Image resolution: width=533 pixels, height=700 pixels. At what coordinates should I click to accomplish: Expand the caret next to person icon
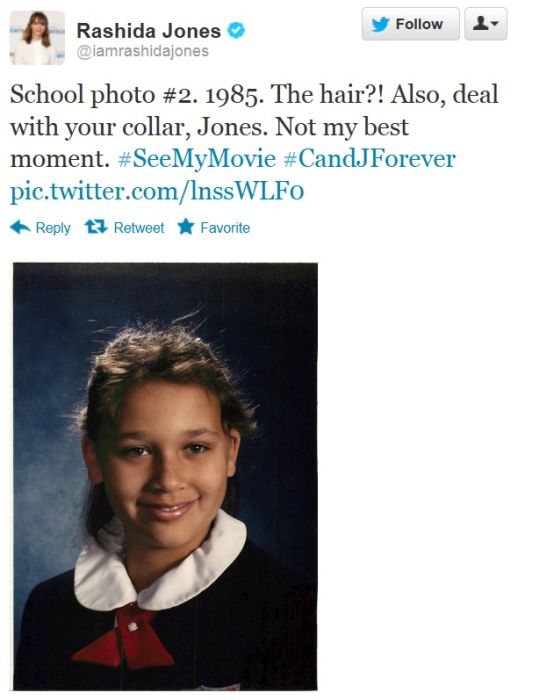[495, 23]
